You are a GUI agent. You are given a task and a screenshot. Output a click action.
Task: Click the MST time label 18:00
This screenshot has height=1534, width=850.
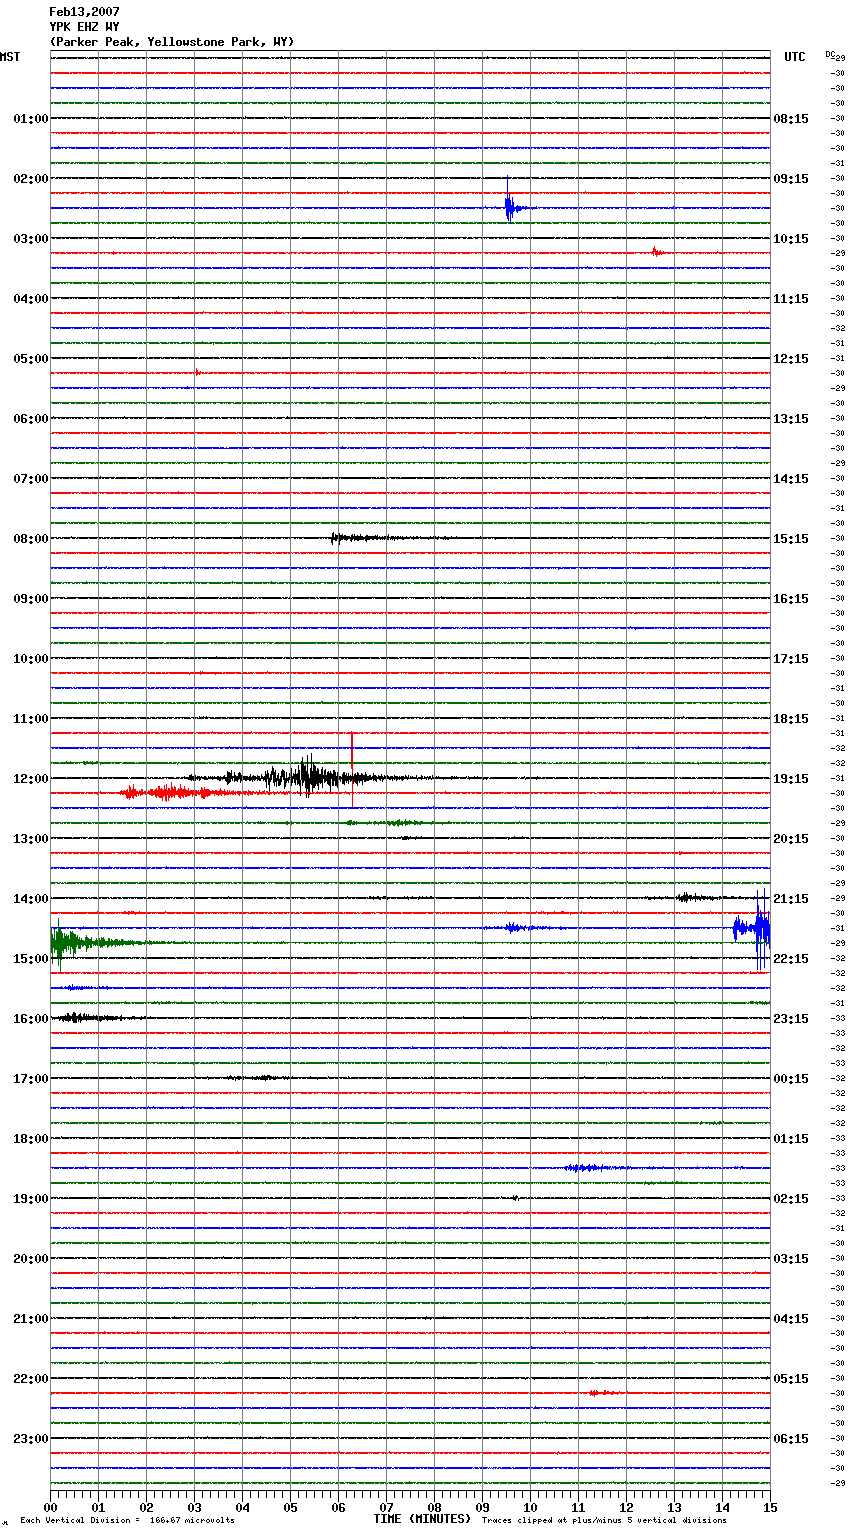(x=31, y=1139)
